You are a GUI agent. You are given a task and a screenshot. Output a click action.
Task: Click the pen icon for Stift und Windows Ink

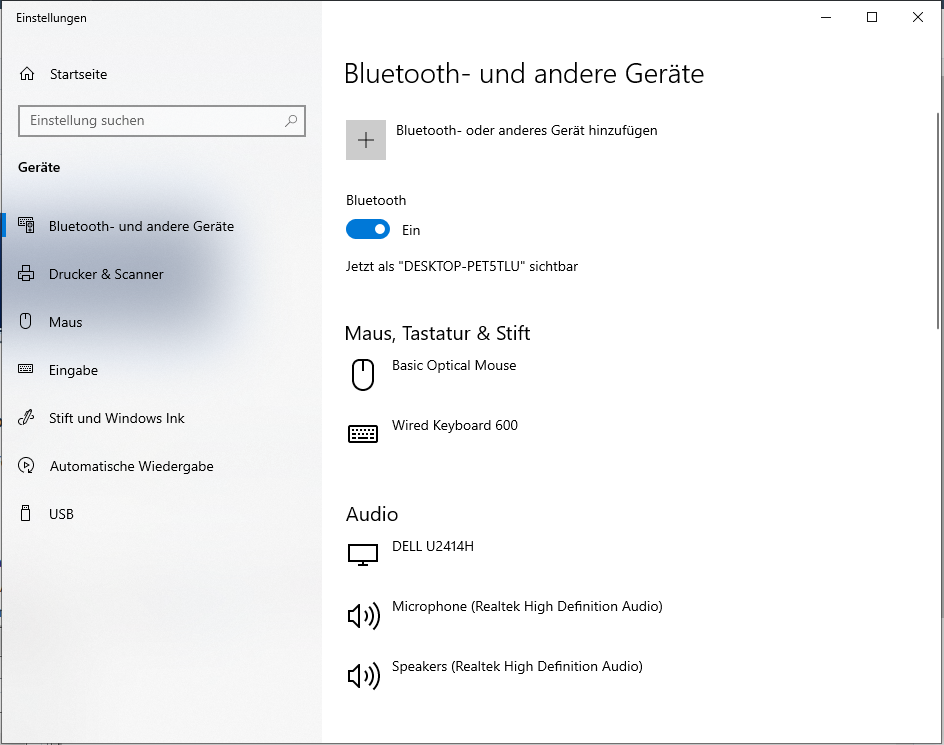(26, 417)
